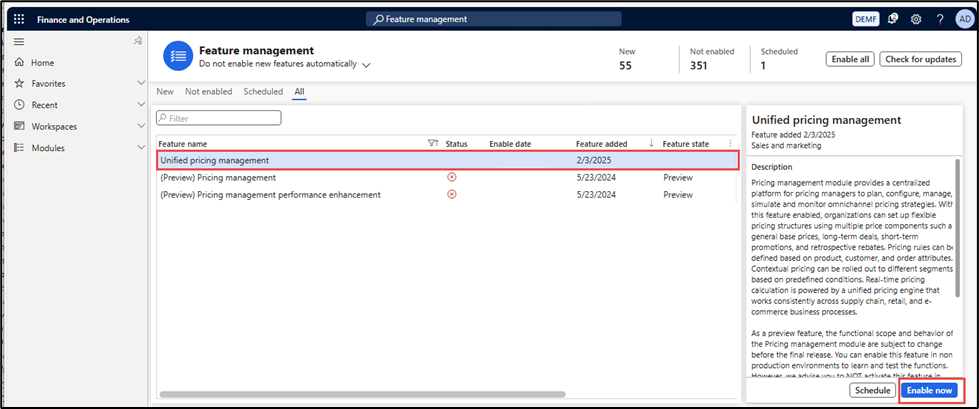Click the Status column header

[x=456, y=144]
